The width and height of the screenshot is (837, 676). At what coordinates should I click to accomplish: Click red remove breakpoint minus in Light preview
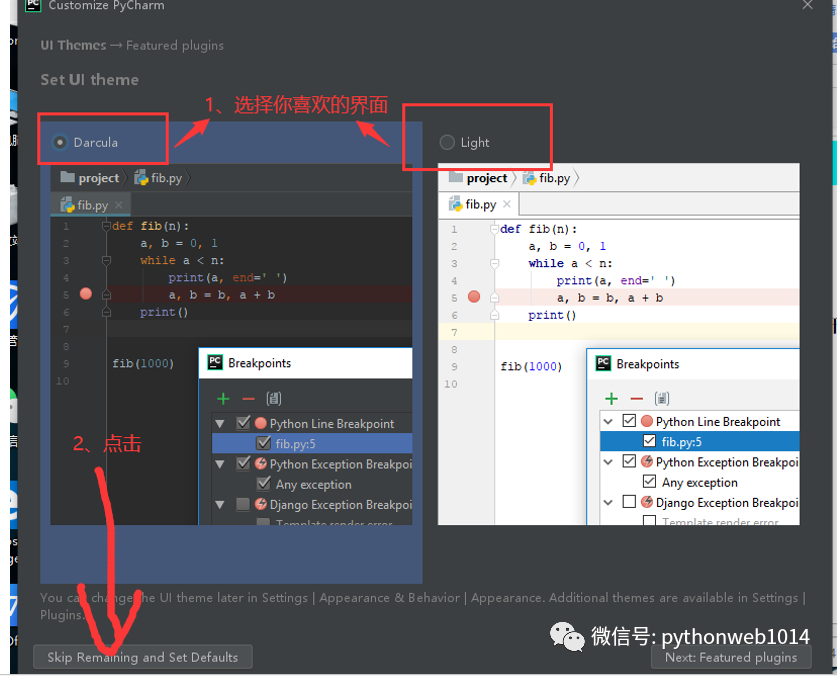tap(637, 399)
